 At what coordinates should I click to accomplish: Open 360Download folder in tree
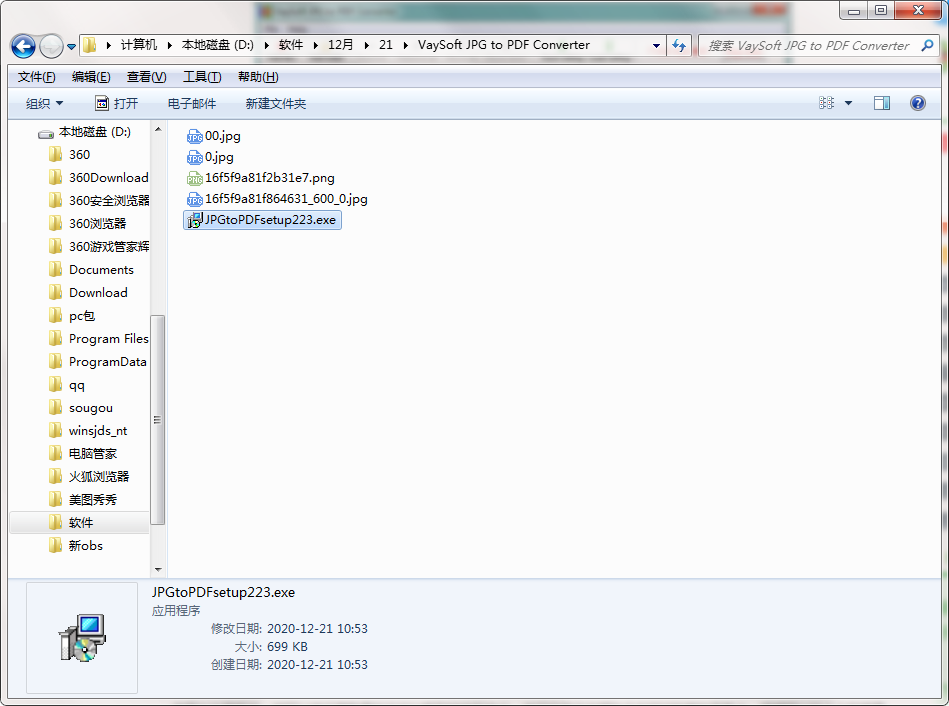tap(98, 177)
